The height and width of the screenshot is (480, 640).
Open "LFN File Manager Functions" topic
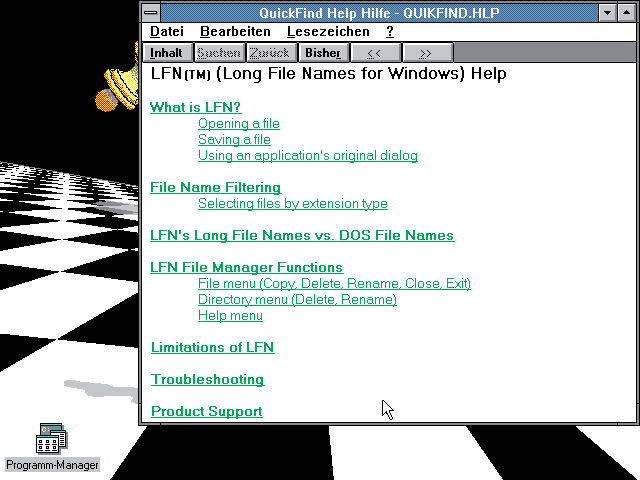pos(247,267)
